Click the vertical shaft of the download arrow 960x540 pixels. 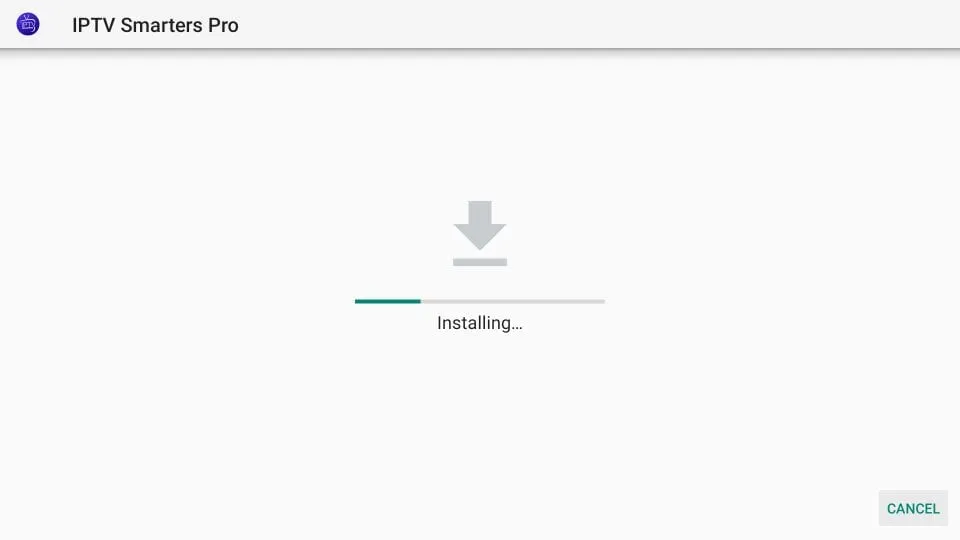click(480, 213)
